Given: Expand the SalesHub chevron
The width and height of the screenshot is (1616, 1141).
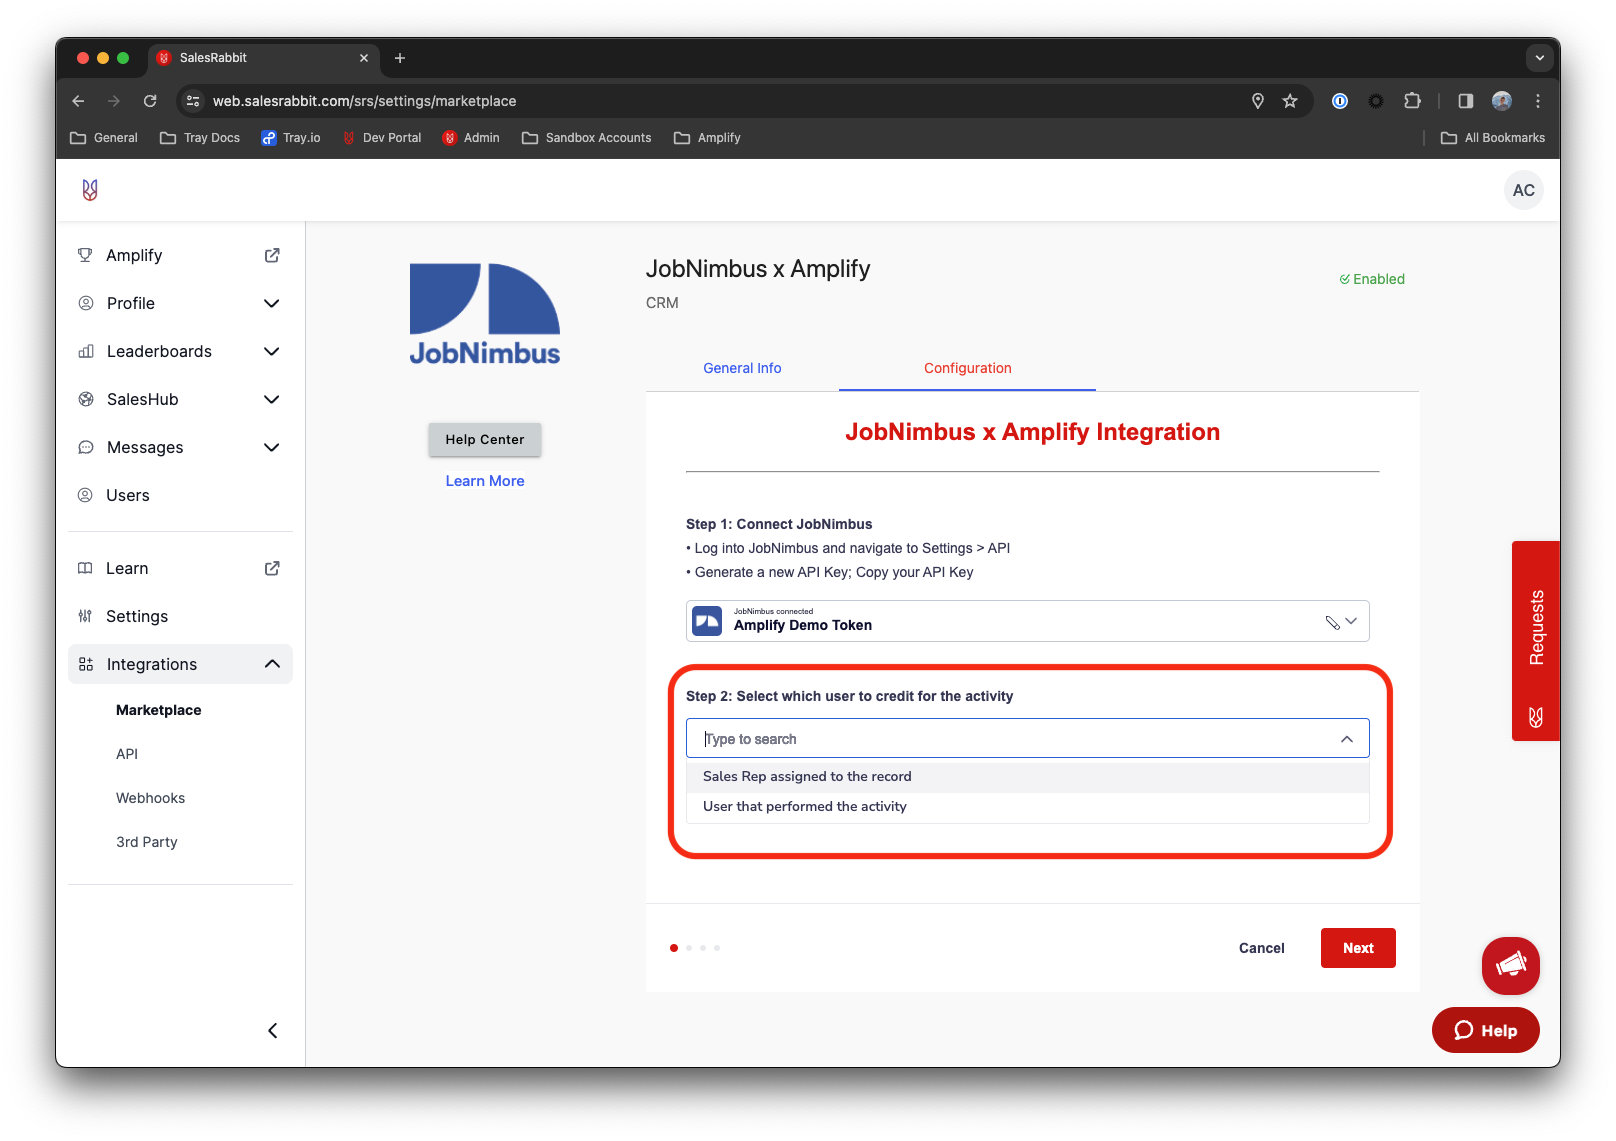Looking at the screenshot, I should 272,399.
